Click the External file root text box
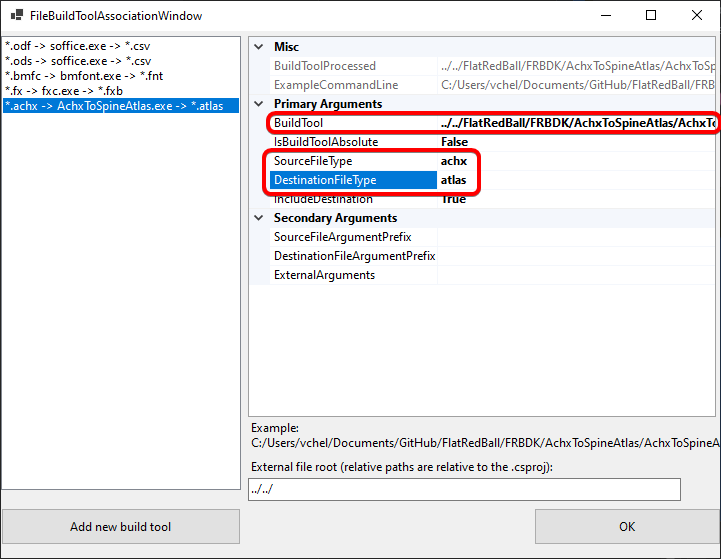Viewport: 721px width, 559px height. (464, 489)
